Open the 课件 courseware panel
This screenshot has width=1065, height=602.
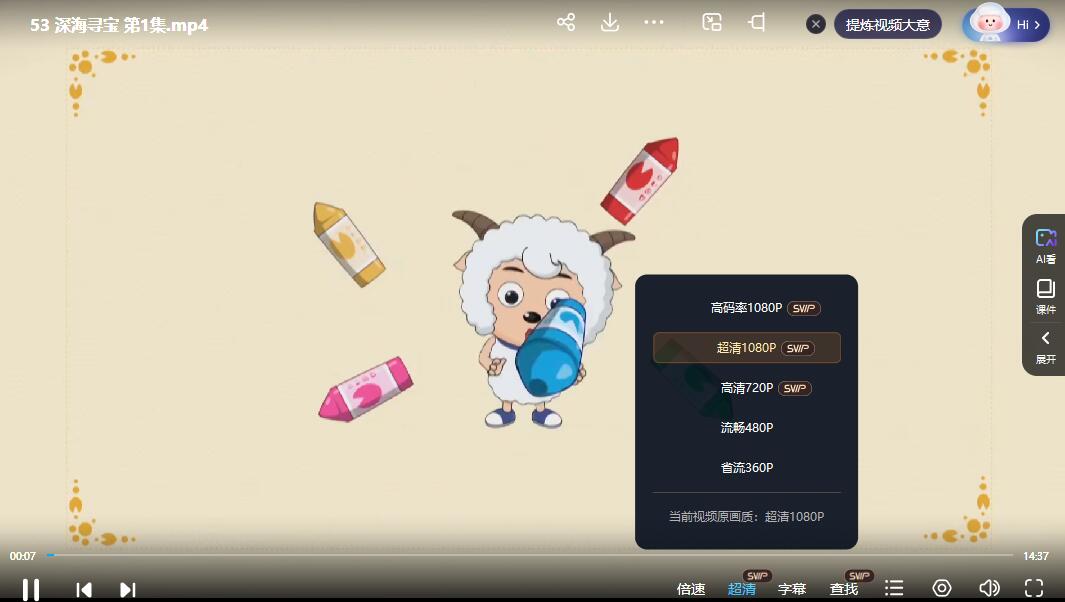(1045, 296)
